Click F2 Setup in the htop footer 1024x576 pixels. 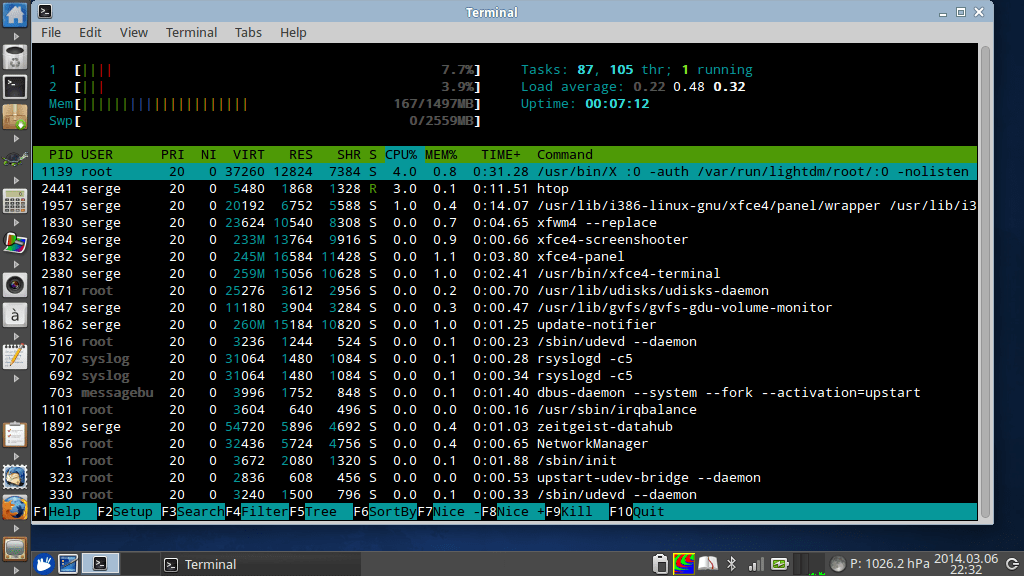129,511
